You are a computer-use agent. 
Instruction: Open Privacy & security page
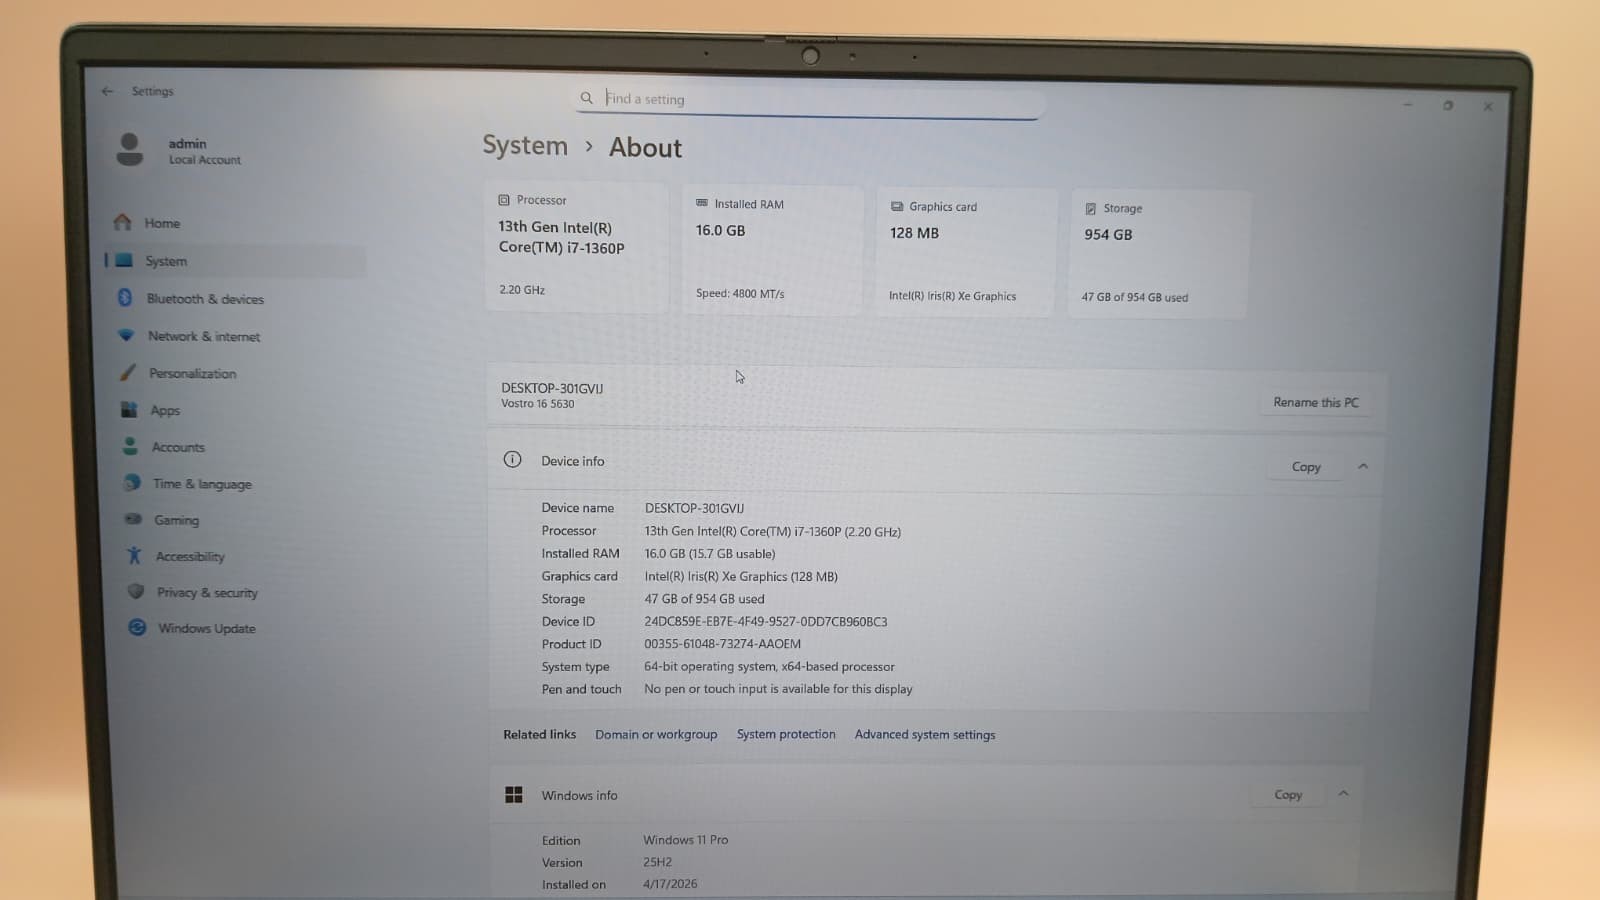click(x=207, y=592)
